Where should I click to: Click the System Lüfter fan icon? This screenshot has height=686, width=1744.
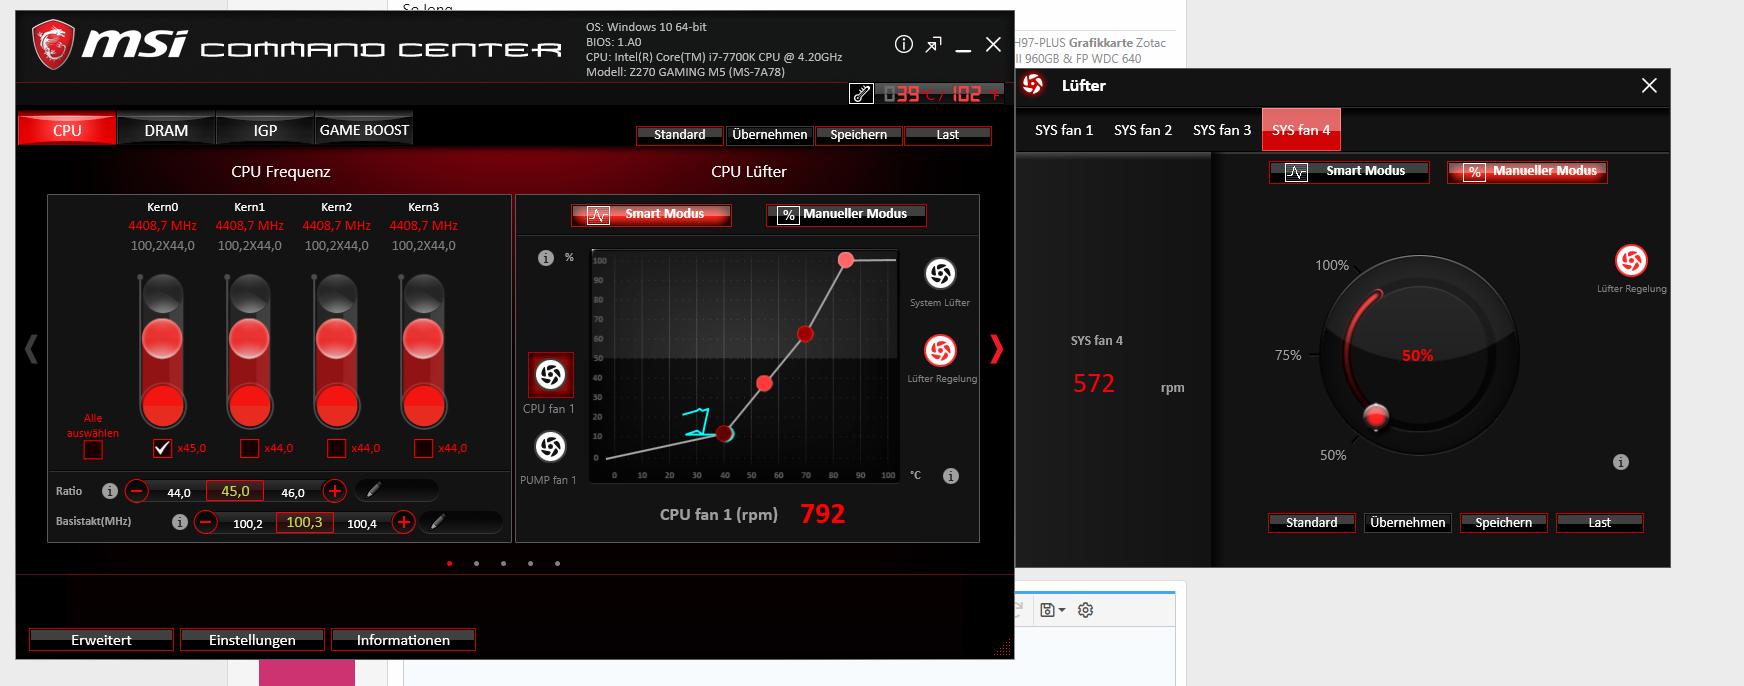tap(940, 273)
